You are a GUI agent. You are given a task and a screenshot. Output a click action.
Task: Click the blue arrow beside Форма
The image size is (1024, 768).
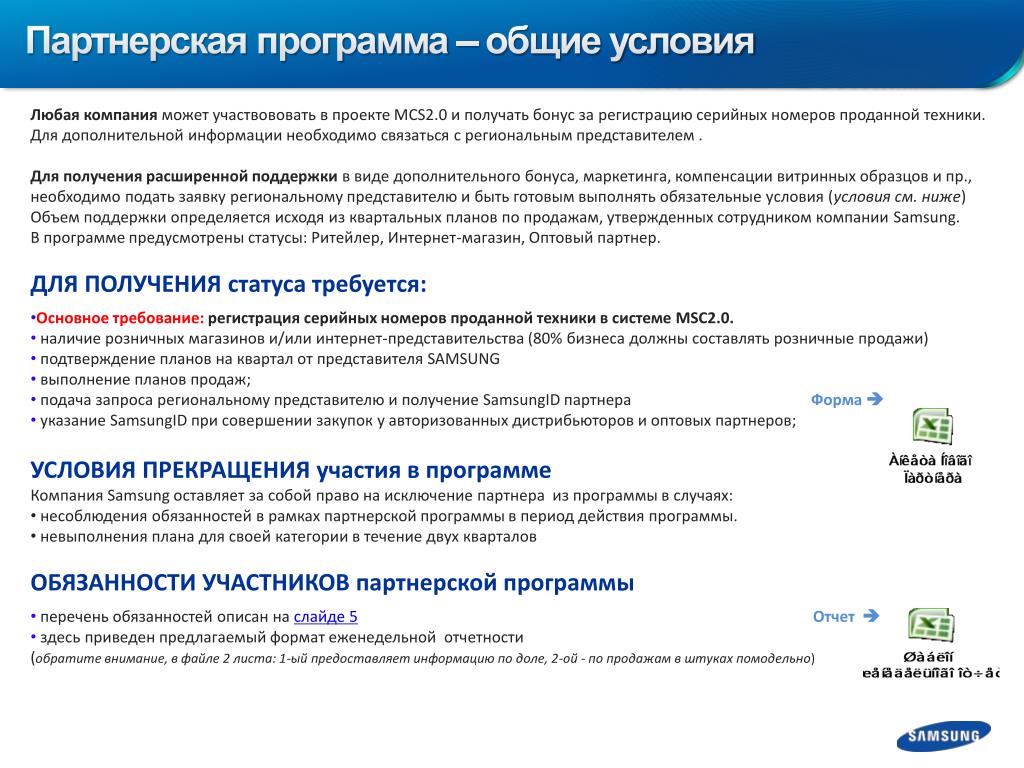875,399
